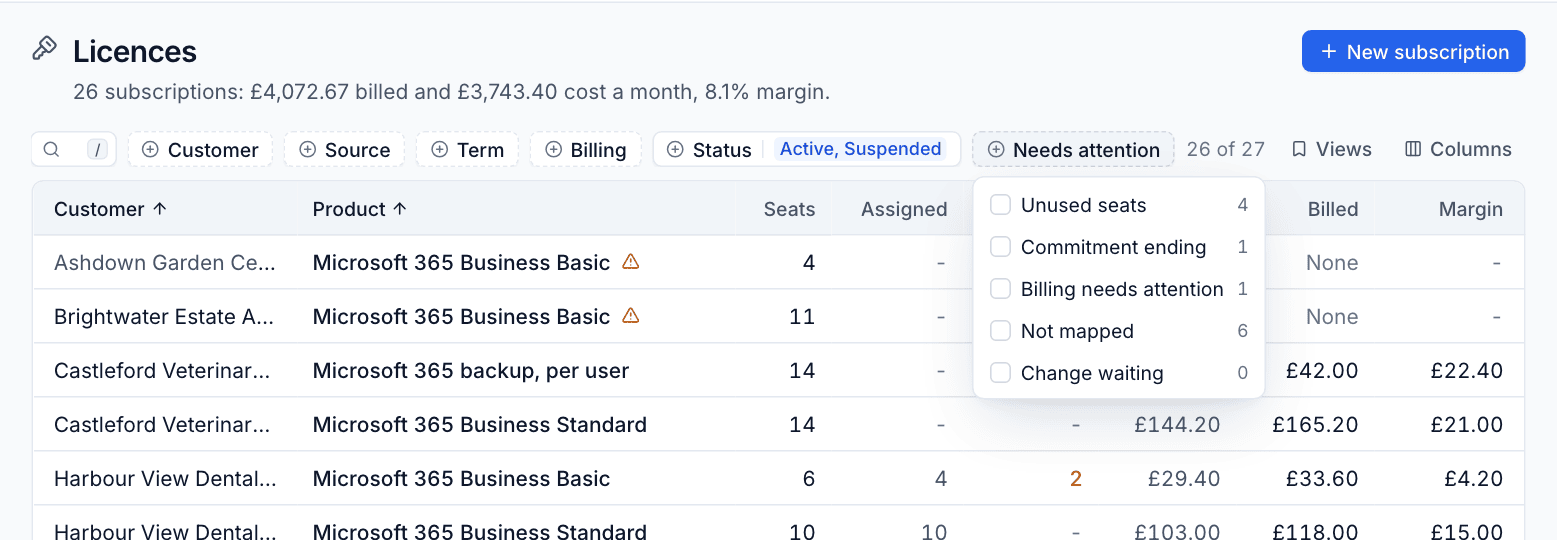The image size is (1557, 540).
Task: Sort by the Margin column header
Action: (x=1471, y=209)
